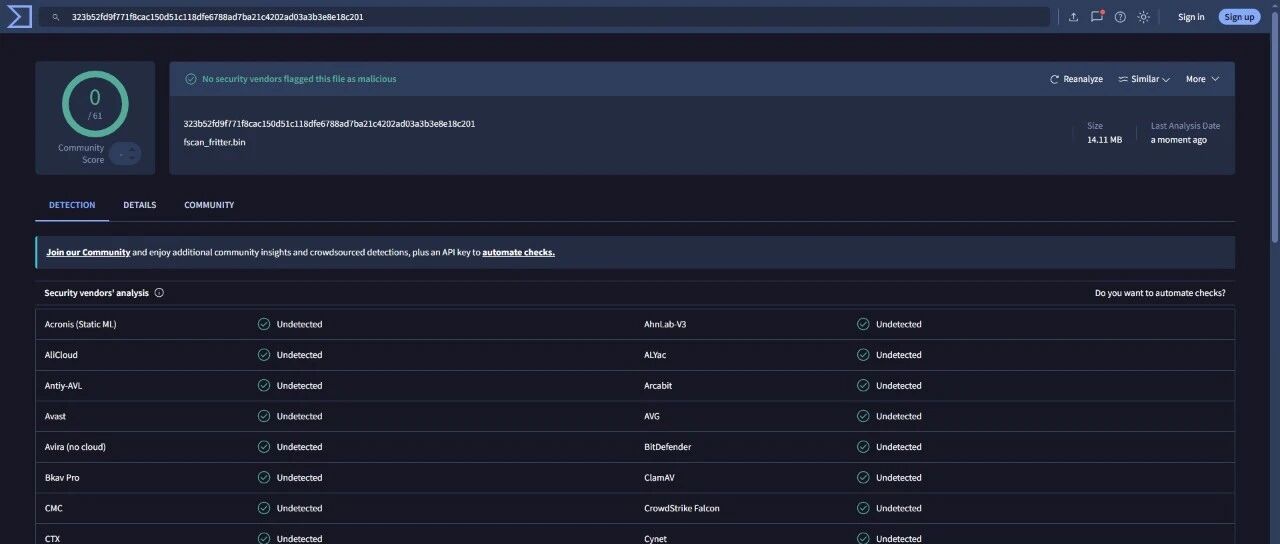Viewport: 1280px width, 544px height.
Task: Click the 'Security vendors' analysis' heading
Action: tap(96, 293)
